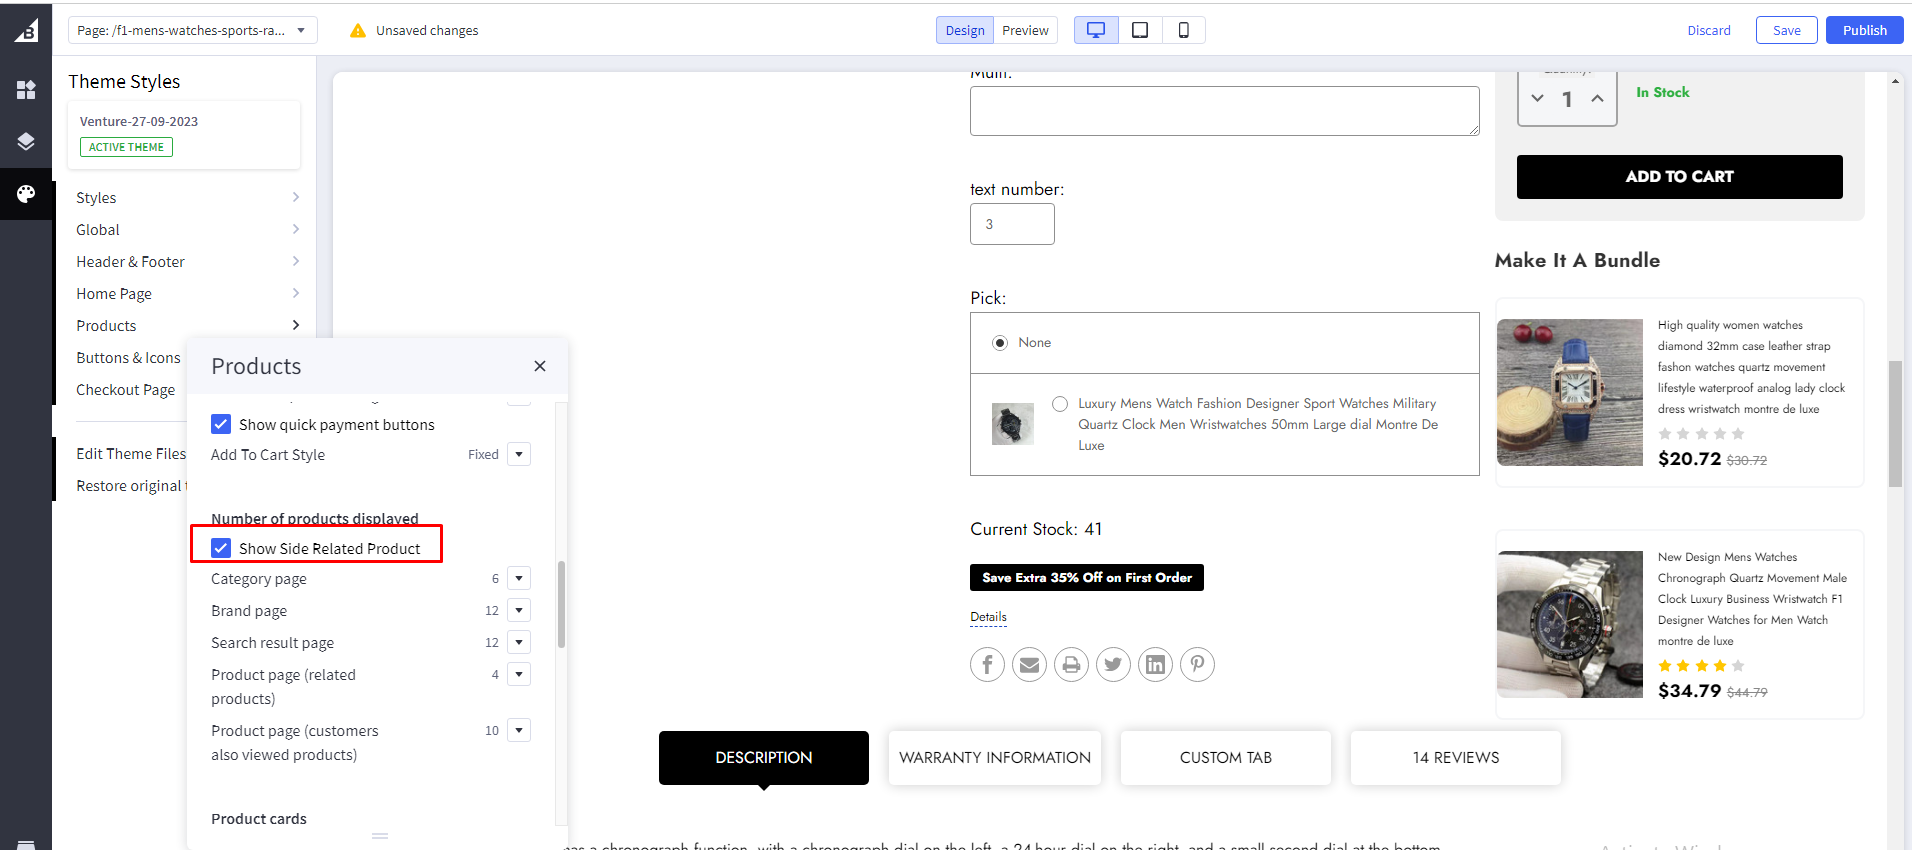Switch to desktop viewport icon
This screenshot has height=850, width=1912.
pyautogui.click(x=1096, y=30)
